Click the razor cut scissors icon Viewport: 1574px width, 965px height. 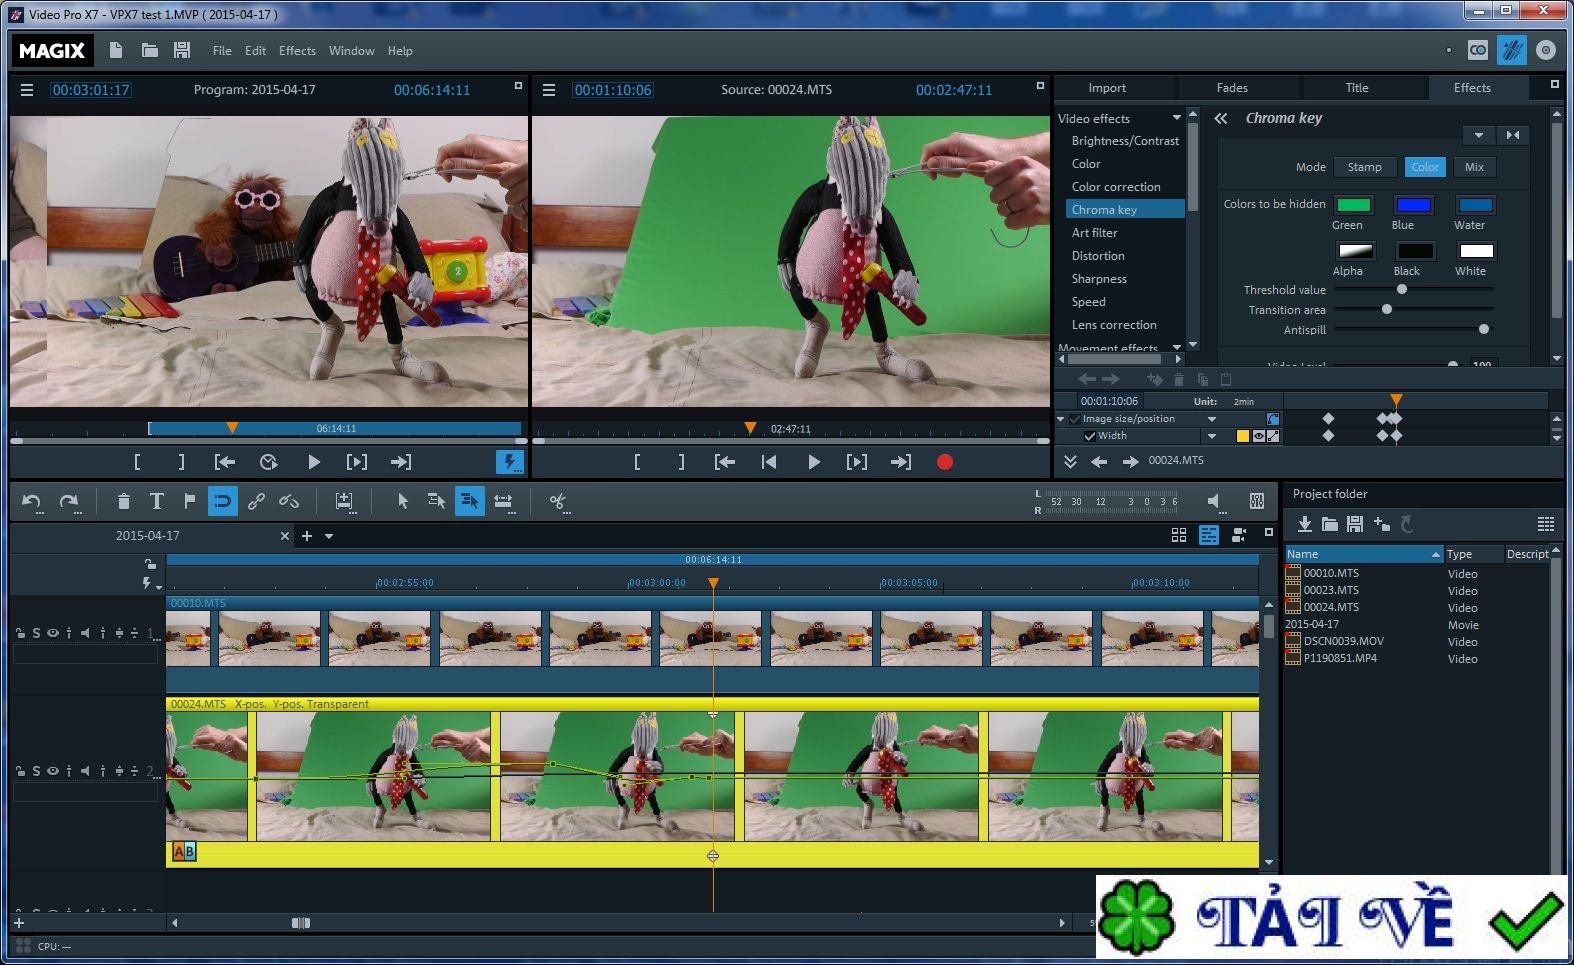pos(558,501)
